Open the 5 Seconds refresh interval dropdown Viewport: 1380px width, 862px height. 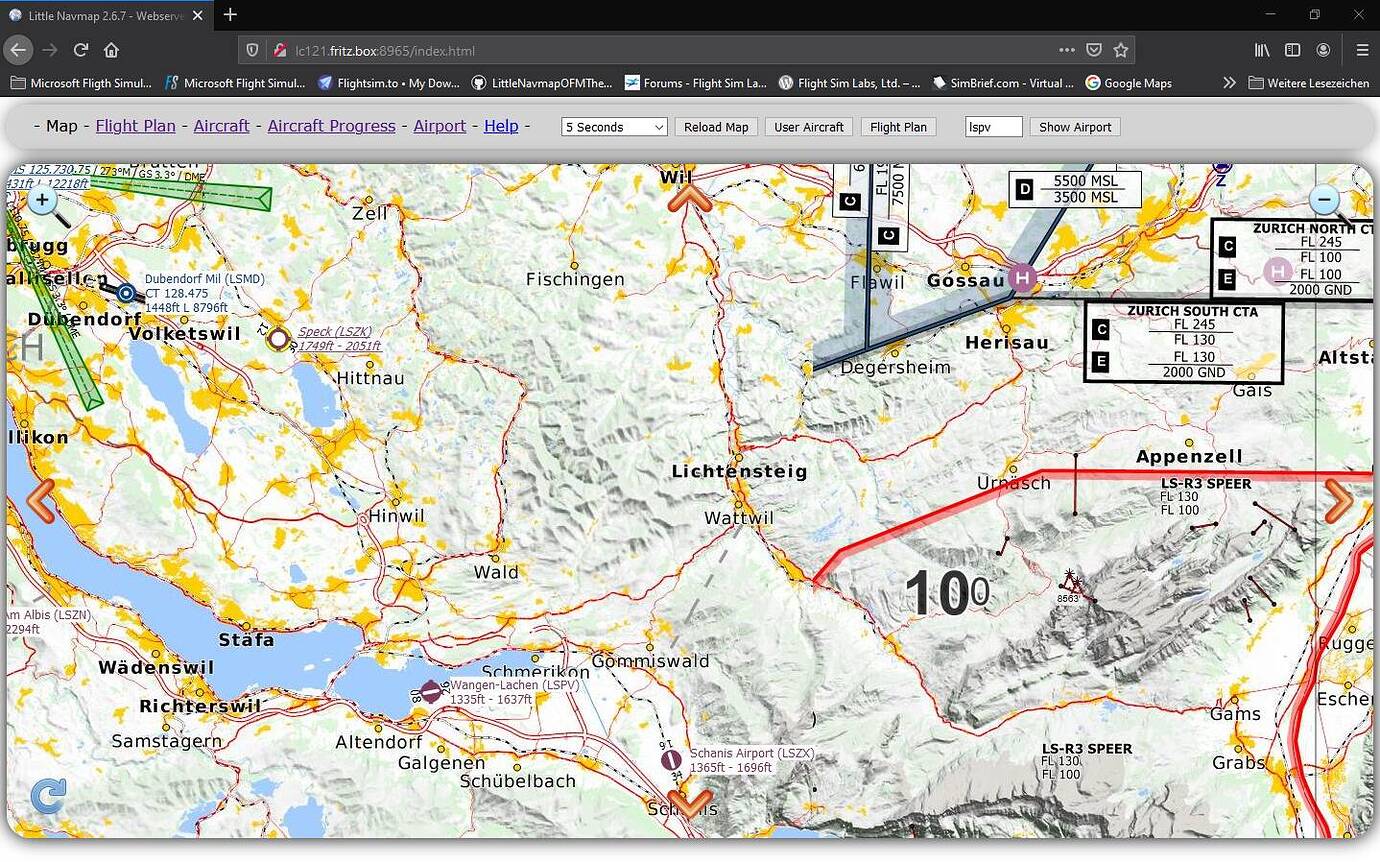pos(613,127)
